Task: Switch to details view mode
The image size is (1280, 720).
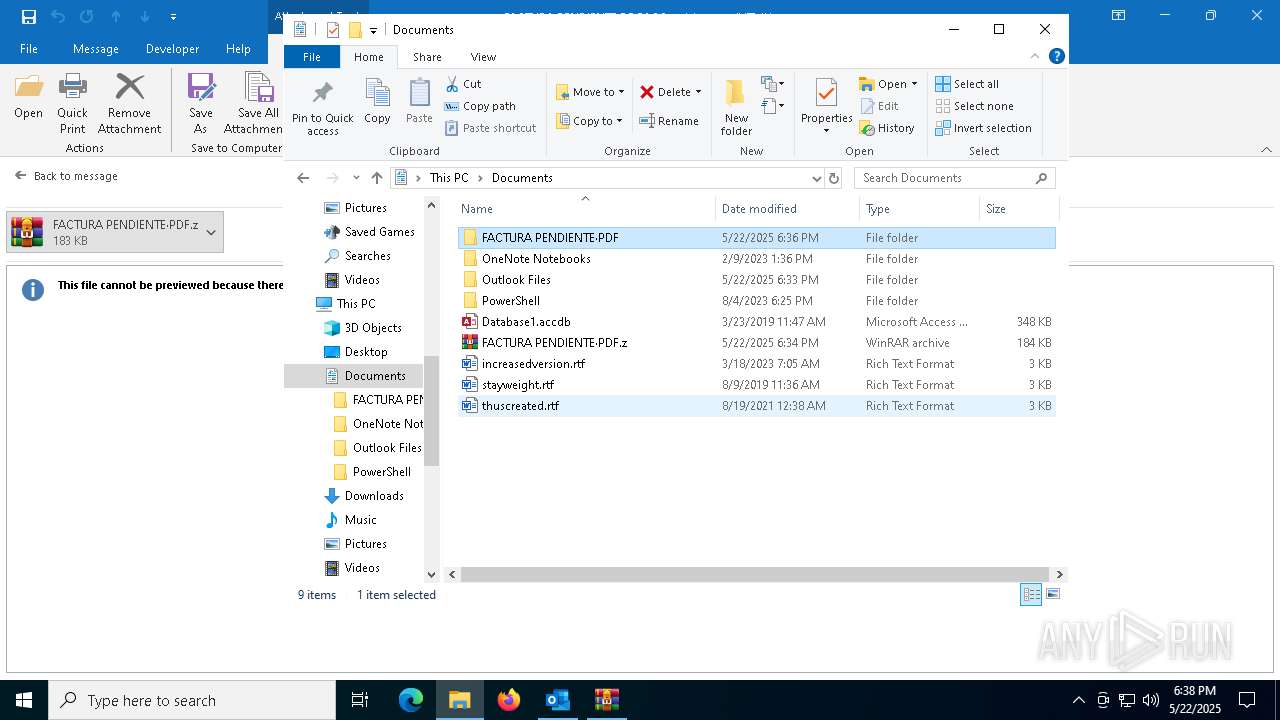Action: point(1031,594)
